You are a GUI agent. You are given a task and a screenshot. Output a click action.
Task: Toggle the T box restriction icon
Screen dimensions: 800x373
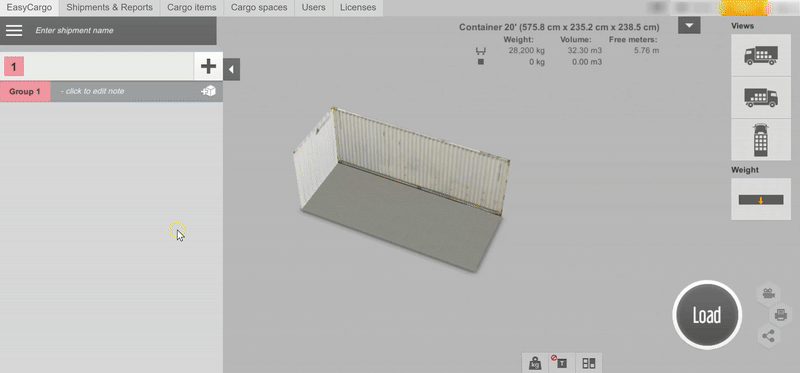pyautogui.click(x=562, y=363)
